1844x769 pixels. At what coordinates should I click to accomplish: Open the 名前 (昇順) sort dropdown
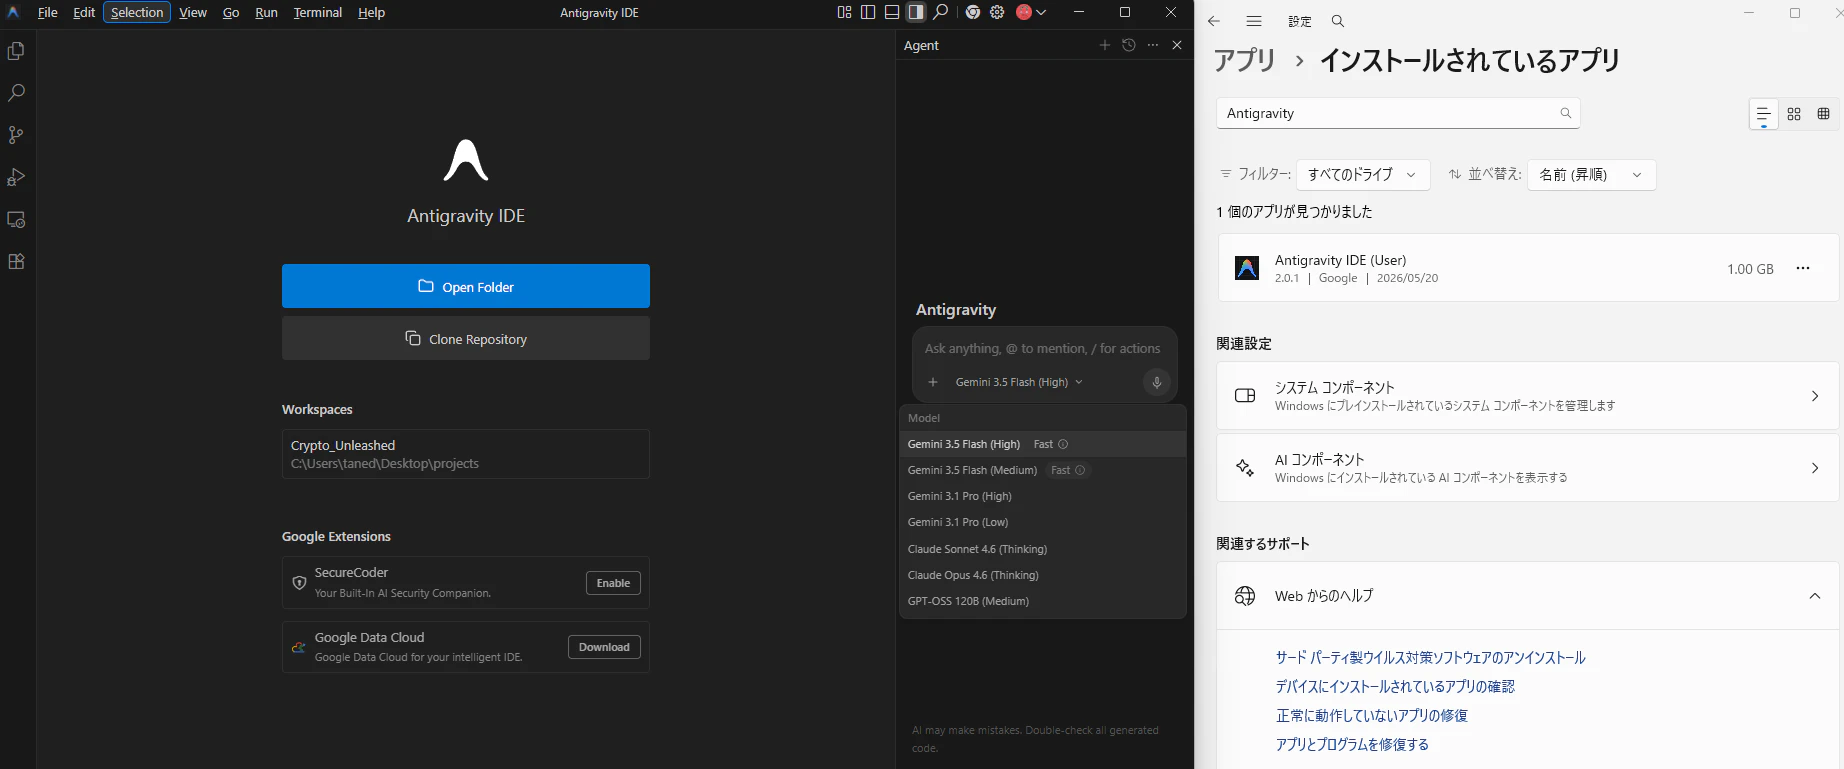click(x=1591, y=175)
